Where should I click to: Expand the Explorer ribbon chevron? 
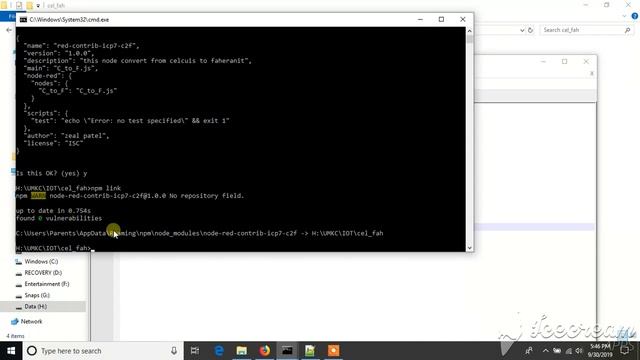click(x=624, y=16)
